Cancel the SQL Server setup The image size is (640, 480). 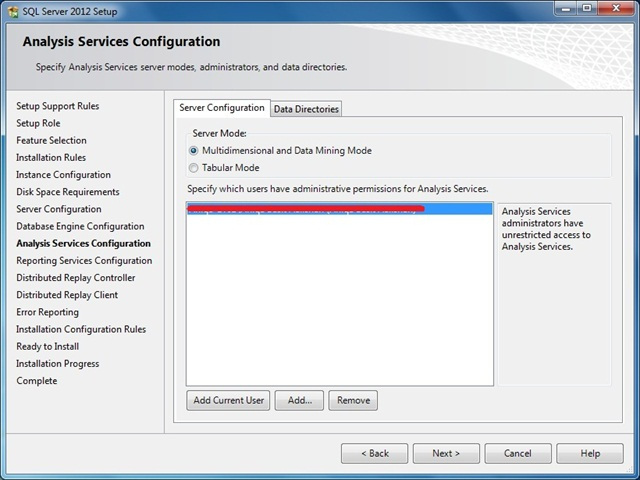click(x=518, y=453)
